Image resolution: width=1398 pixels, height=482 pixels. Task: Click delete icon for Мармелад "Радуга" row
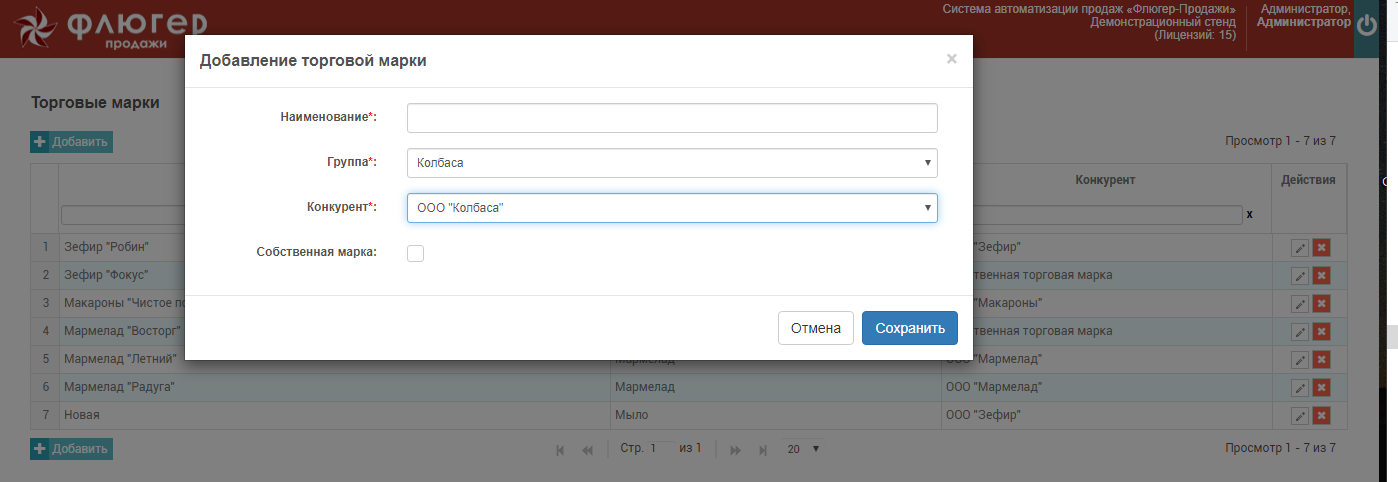pos(1320,388)
